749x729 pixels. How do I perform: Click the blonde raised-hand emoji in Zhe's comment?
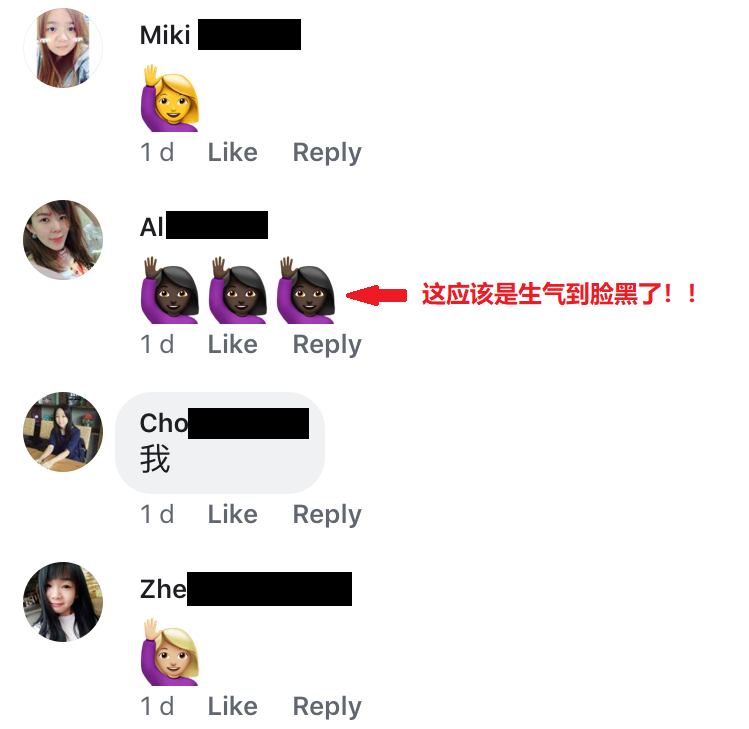click(x=170, y=652)
